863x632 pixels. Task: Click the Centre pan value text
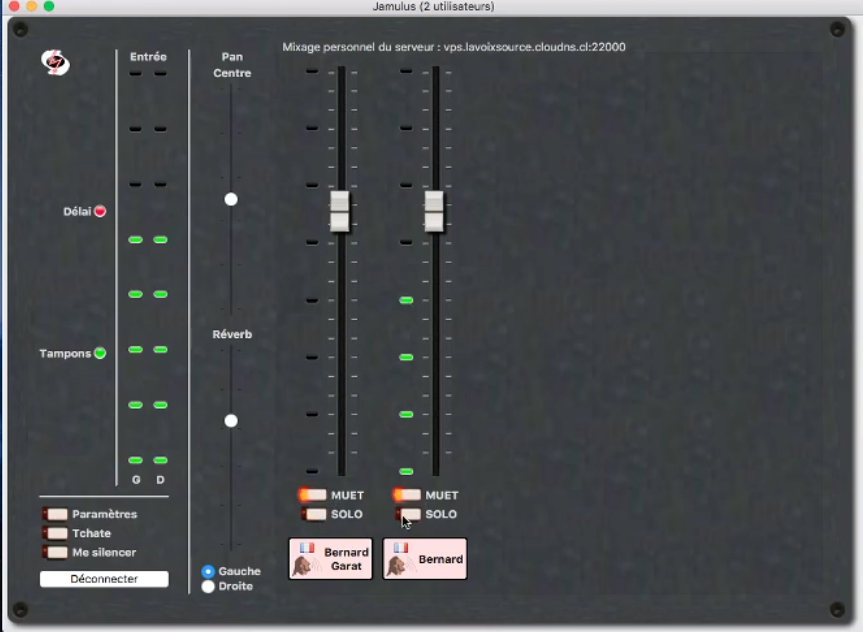232,73
